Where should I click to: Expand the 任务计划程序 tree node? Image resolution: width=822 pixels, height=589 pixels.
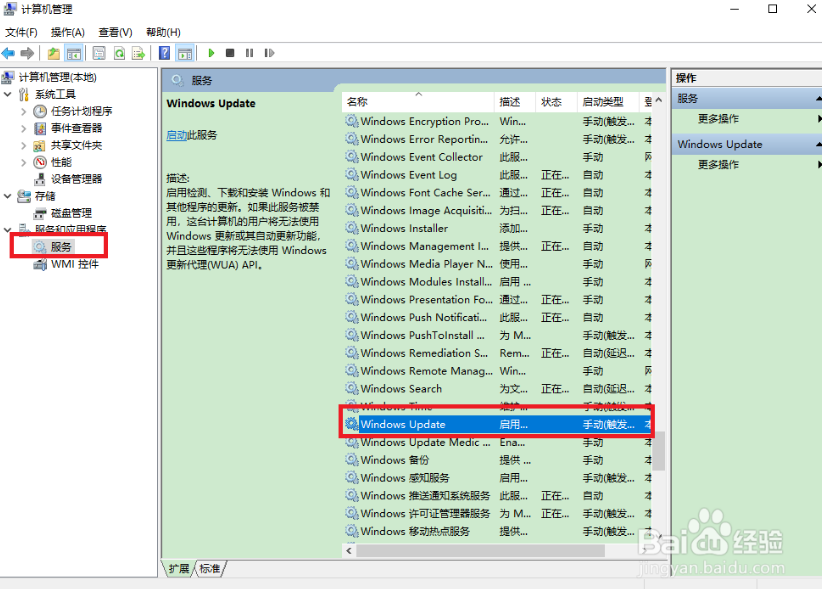tap(24, 111)
